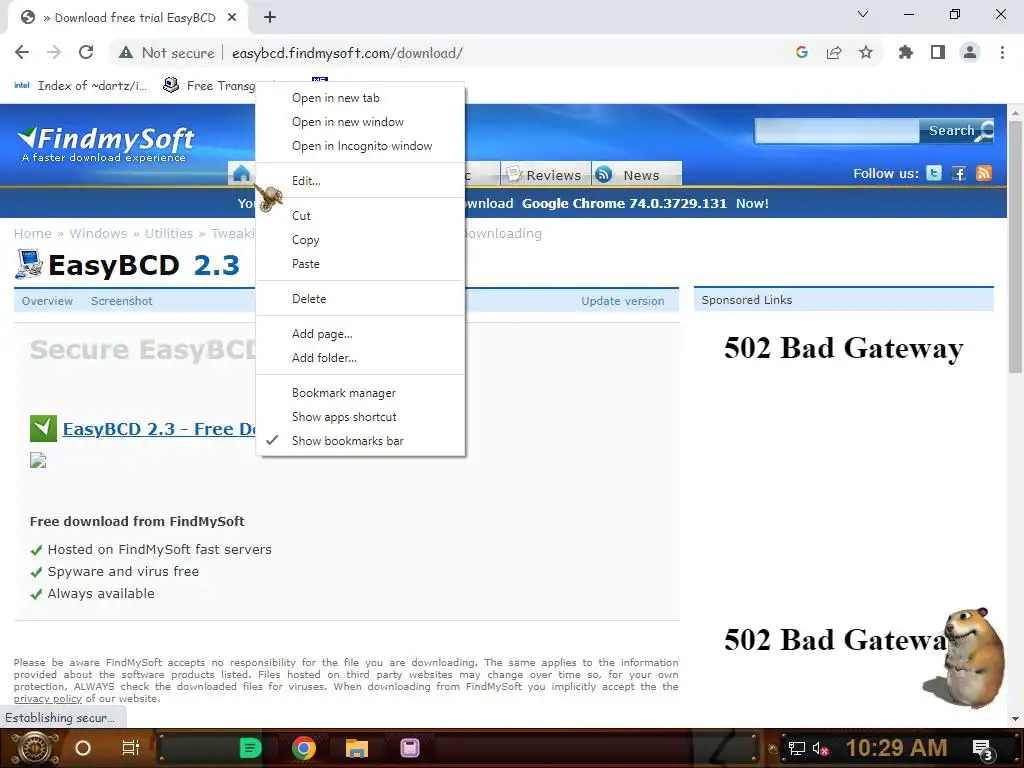The height and width of the screenshot is (768, 1024).
Task: Open the Chrome profile avatar
Action: tap(970, 53)
